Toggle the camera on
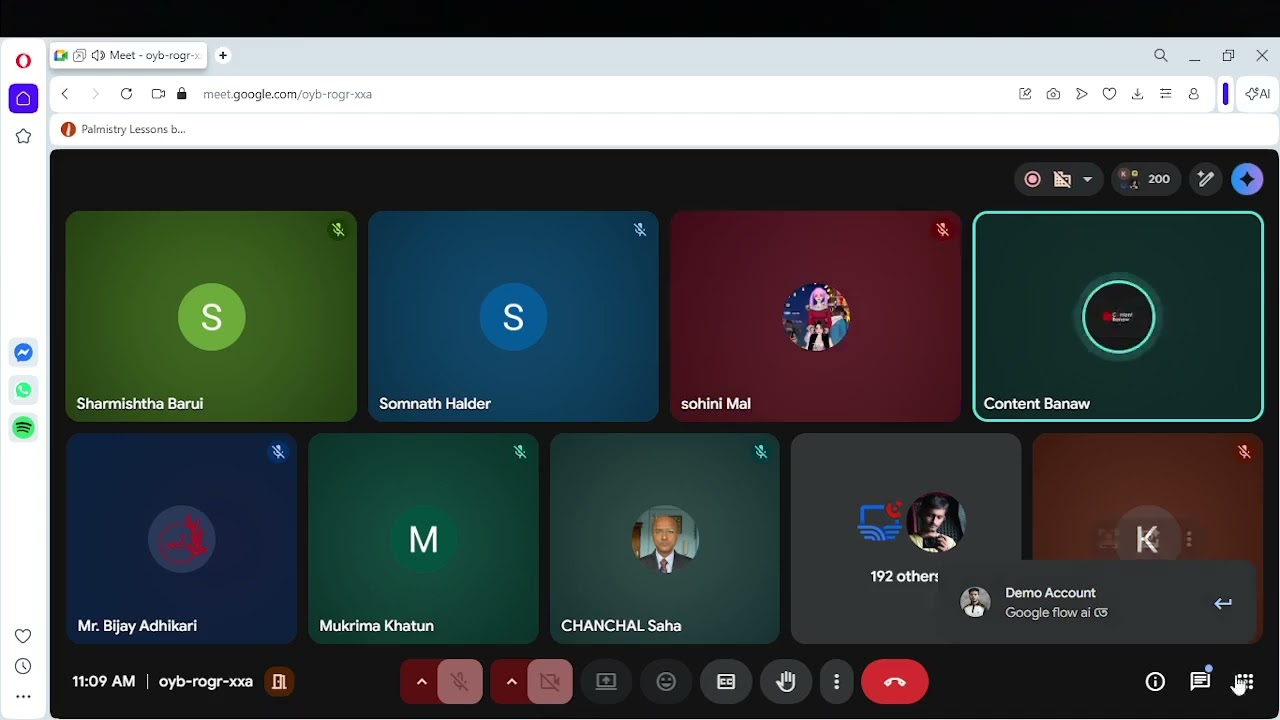The width and height of the screenshot is (1280, 720). 550,682
